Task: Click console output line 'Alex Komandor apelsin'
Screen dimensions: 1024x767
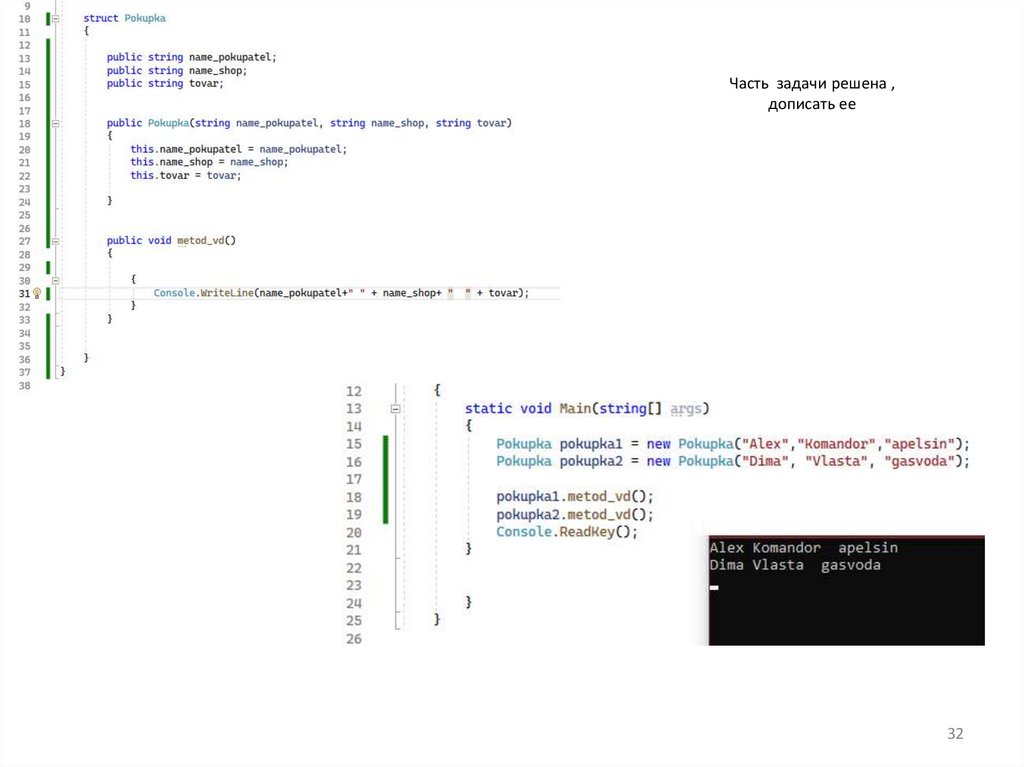Action: coord(803,547)
